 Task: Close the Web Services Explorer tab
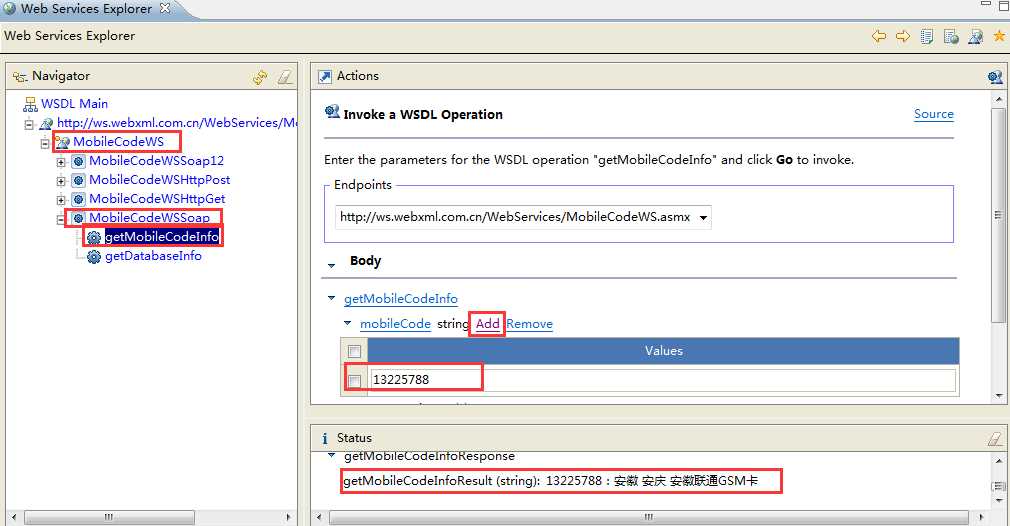(165, 8)
